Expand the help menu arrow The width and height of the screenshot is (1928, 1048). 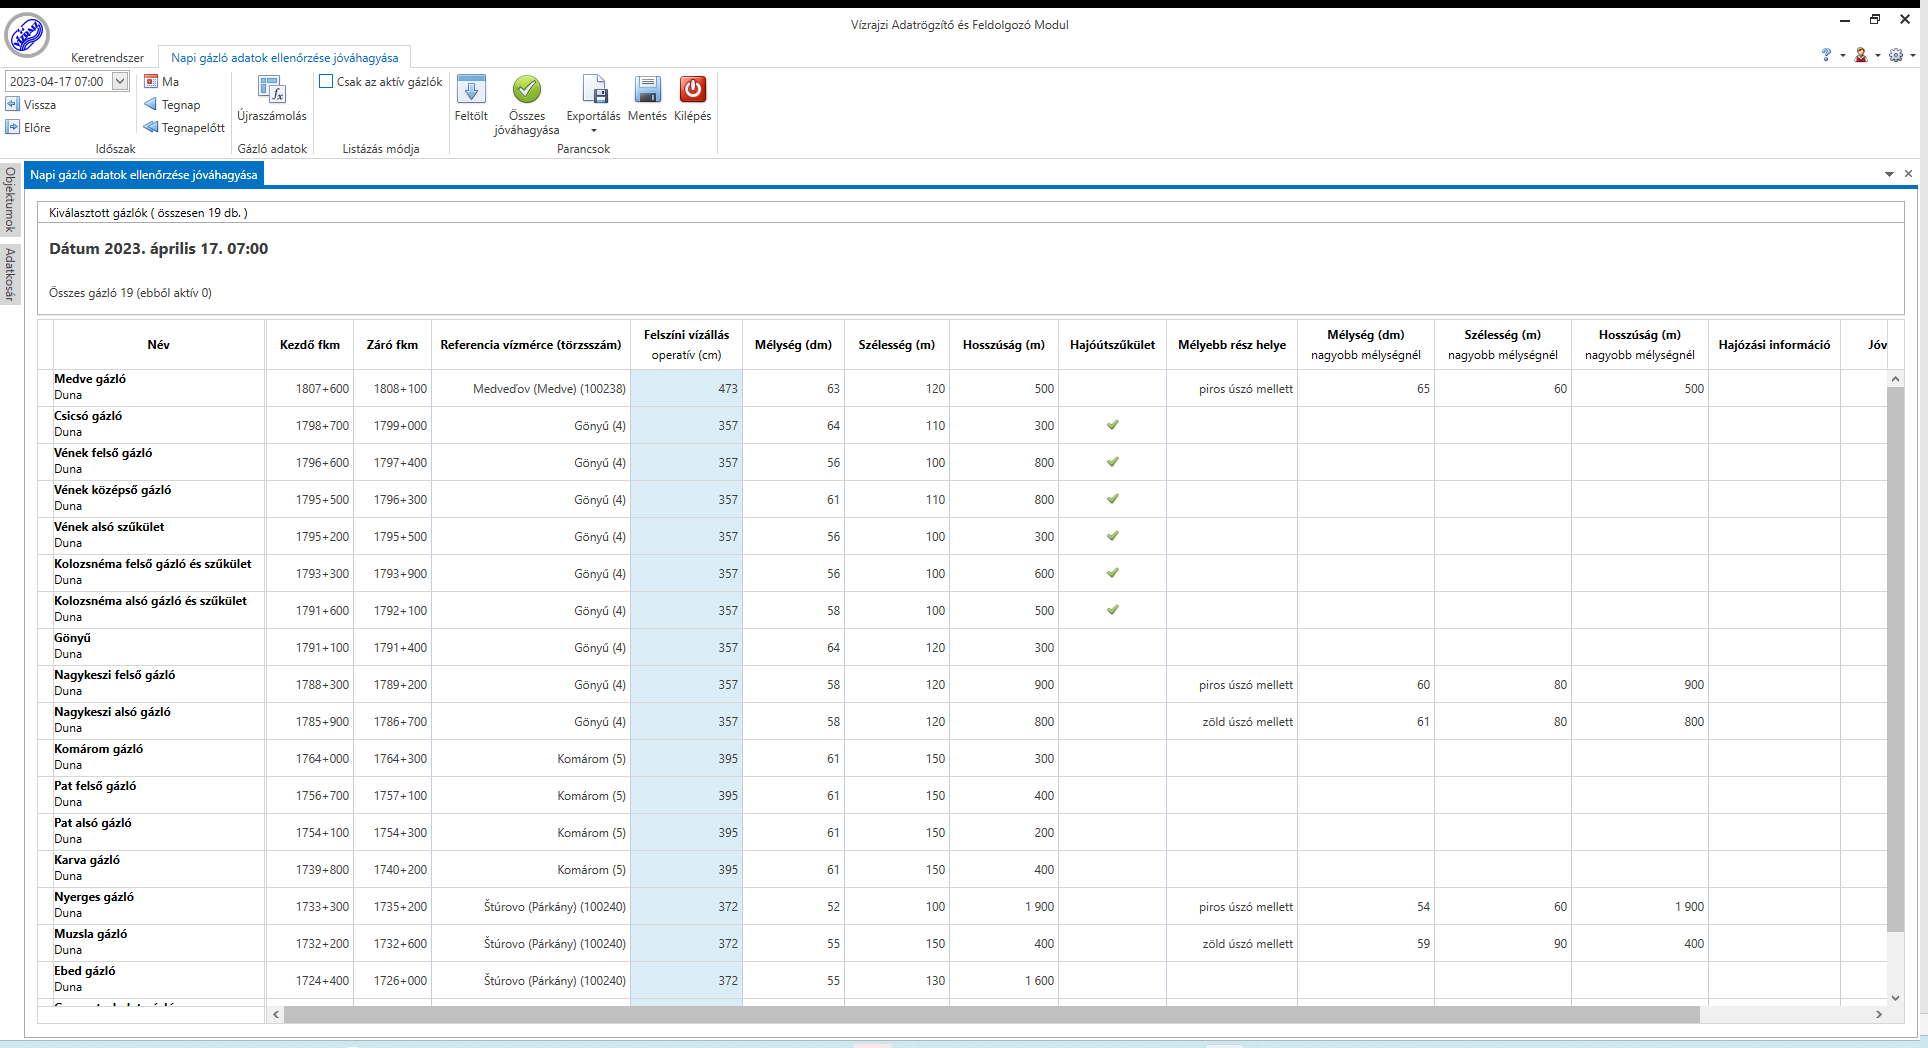(x=1842, y=56)
